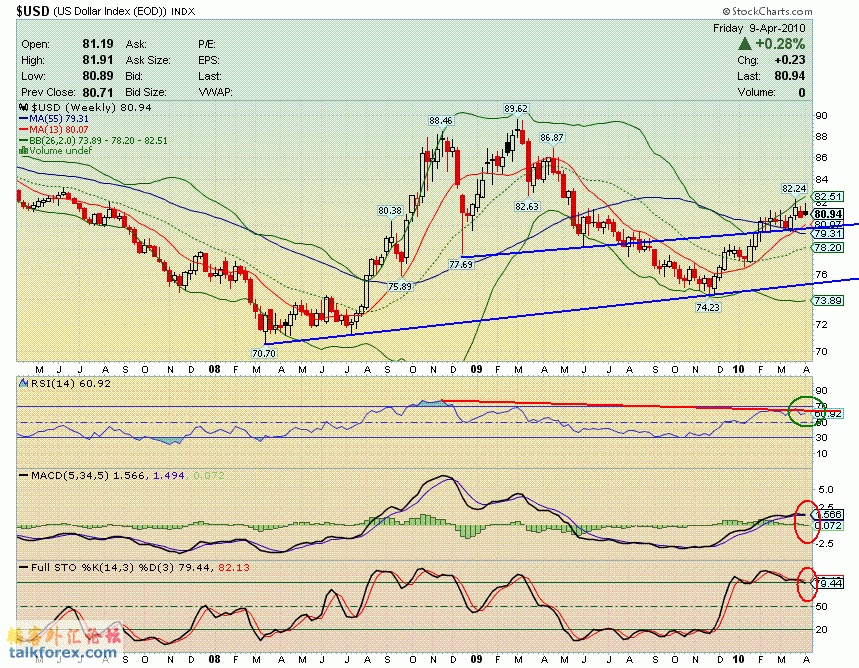Viewport: 859px width, 668px height.
Task: Click the $USD ticker title
Action: [x=33, y=10]
